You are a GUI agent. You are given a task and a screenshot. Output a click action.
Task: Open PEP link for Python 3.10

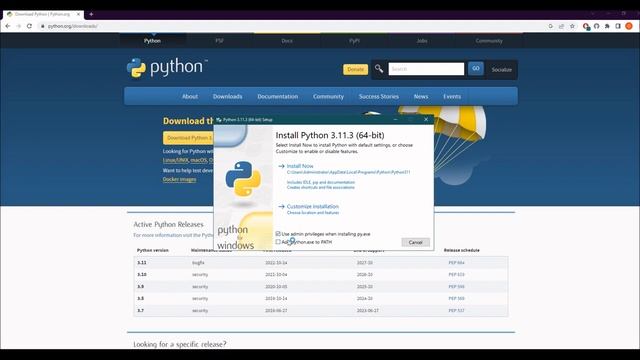coord(456,275)
